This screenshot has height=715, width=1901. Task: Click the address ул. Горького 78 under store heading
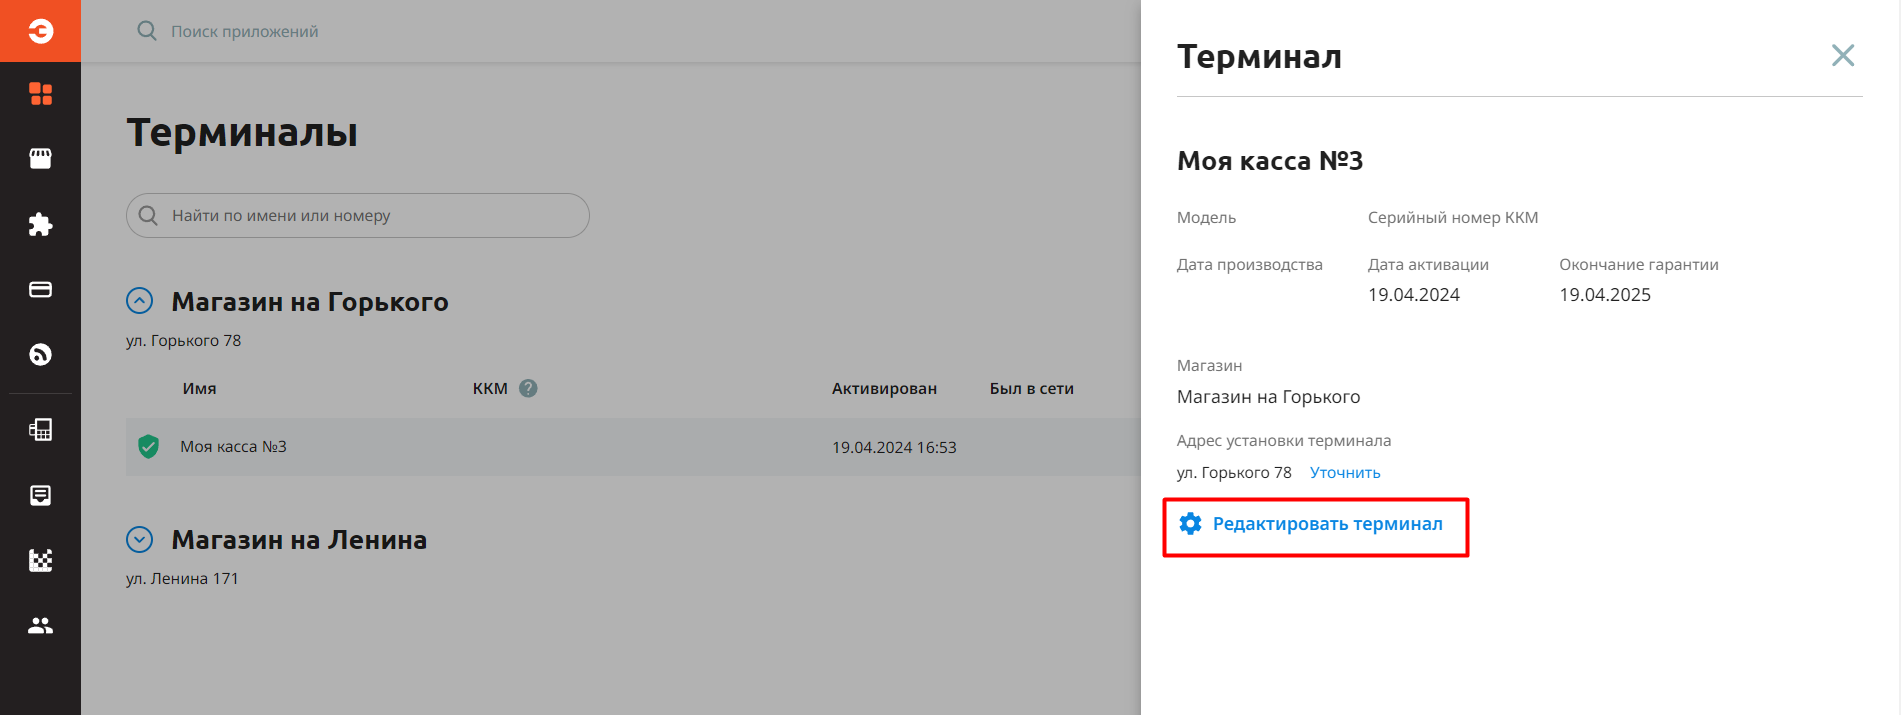[183, 341]
